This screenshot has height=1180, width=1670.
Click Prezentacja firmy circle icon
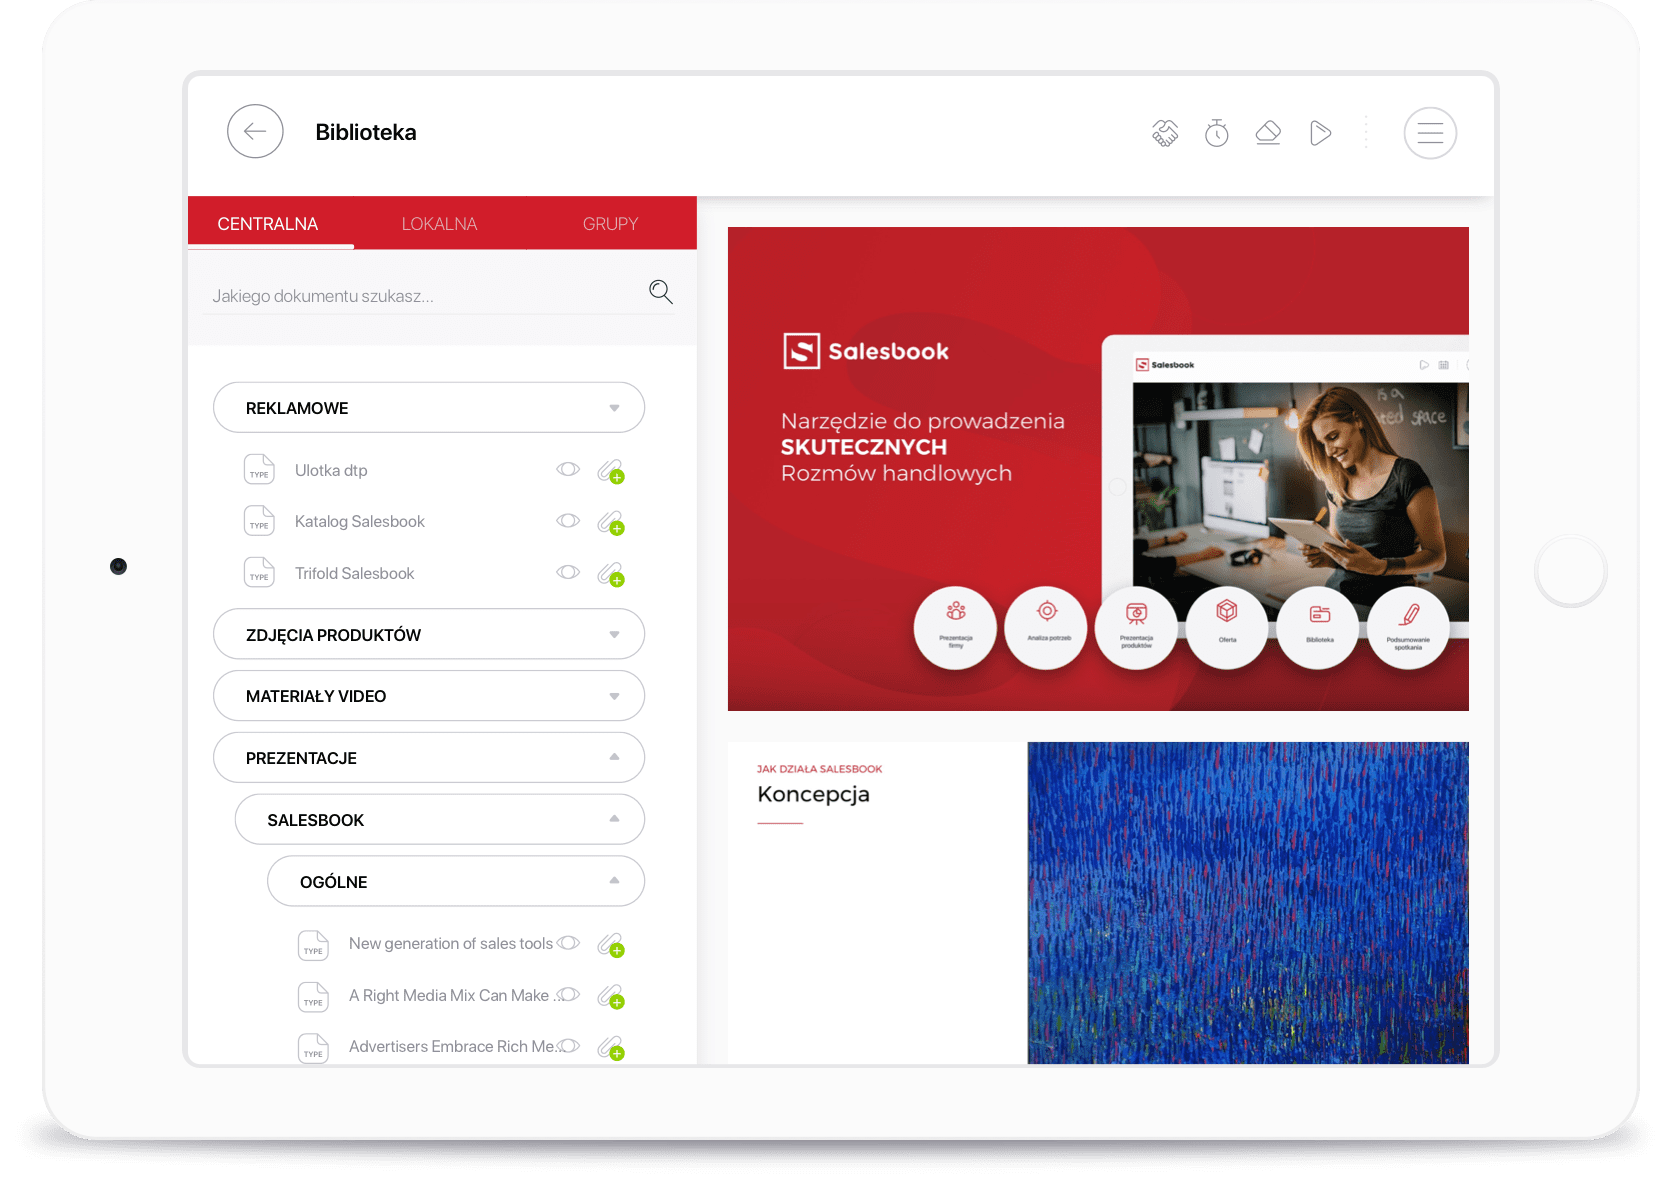point(955,627)
